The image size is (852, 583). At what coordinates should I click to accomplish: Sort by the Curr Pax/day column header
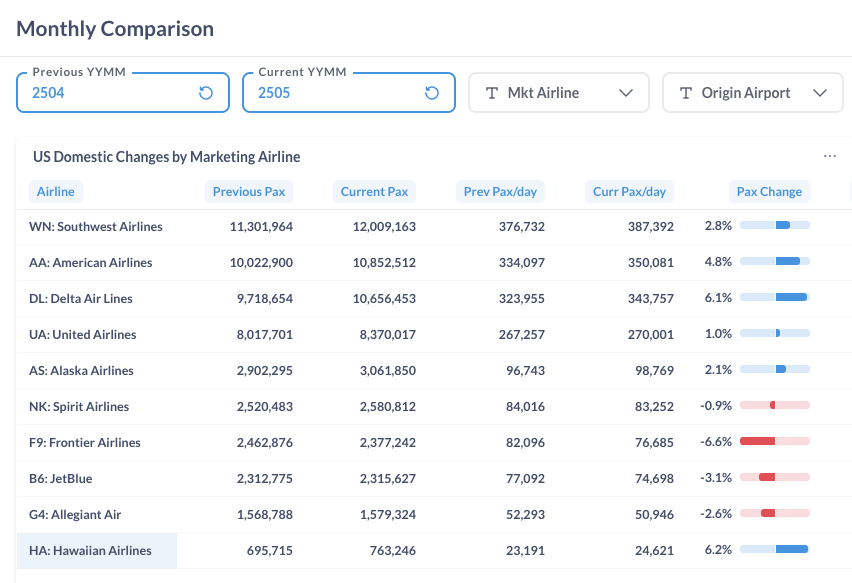pyautogui.click(x=629, y=192)
